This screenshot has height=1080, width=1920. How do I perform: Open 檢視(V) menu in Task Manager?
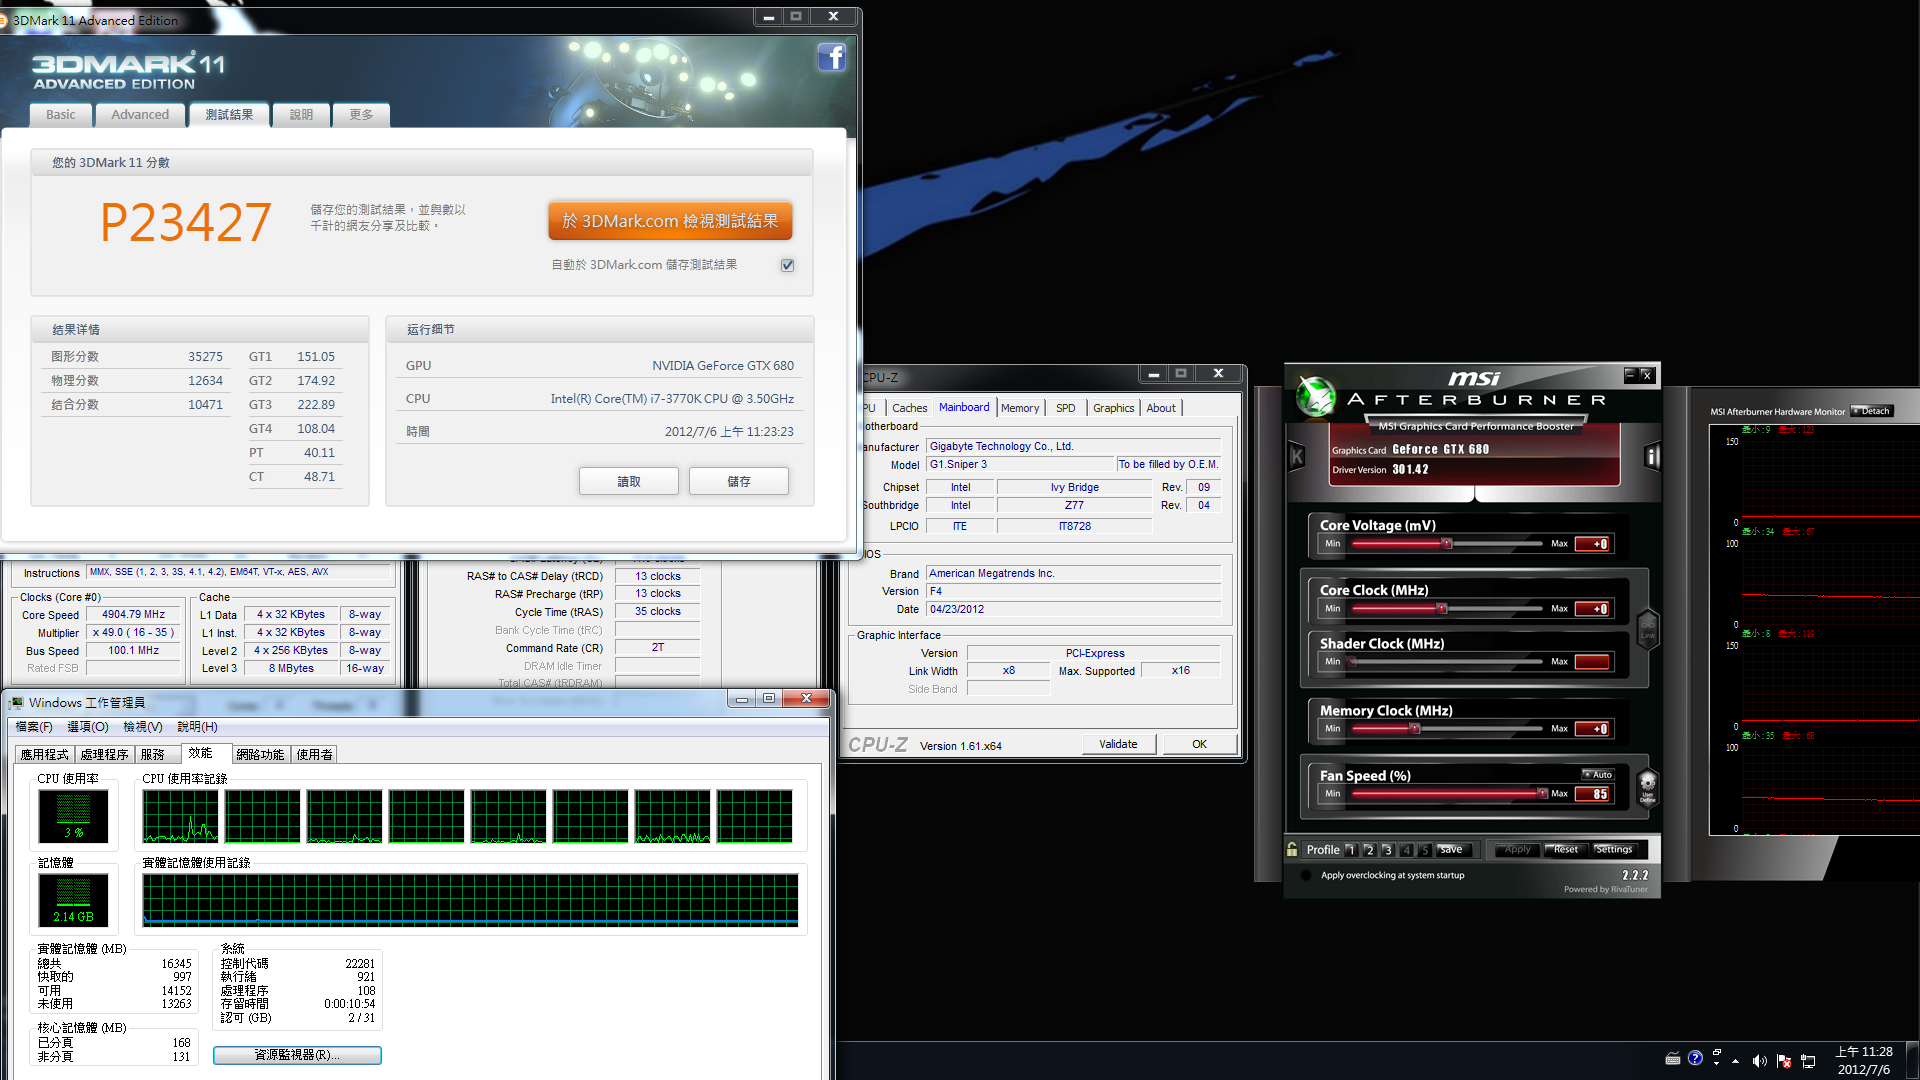point(143,727)
